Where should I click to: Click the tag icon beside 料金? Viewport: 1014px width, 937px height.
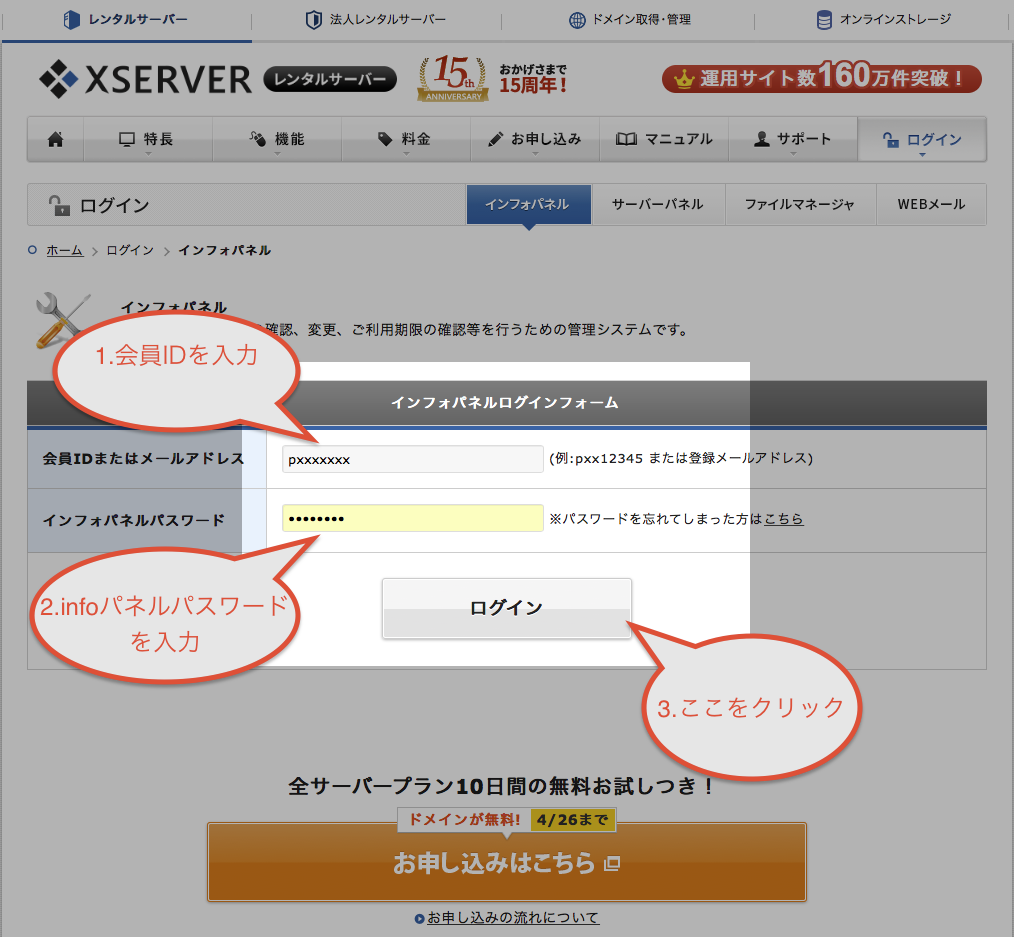(x=385, y=139)
